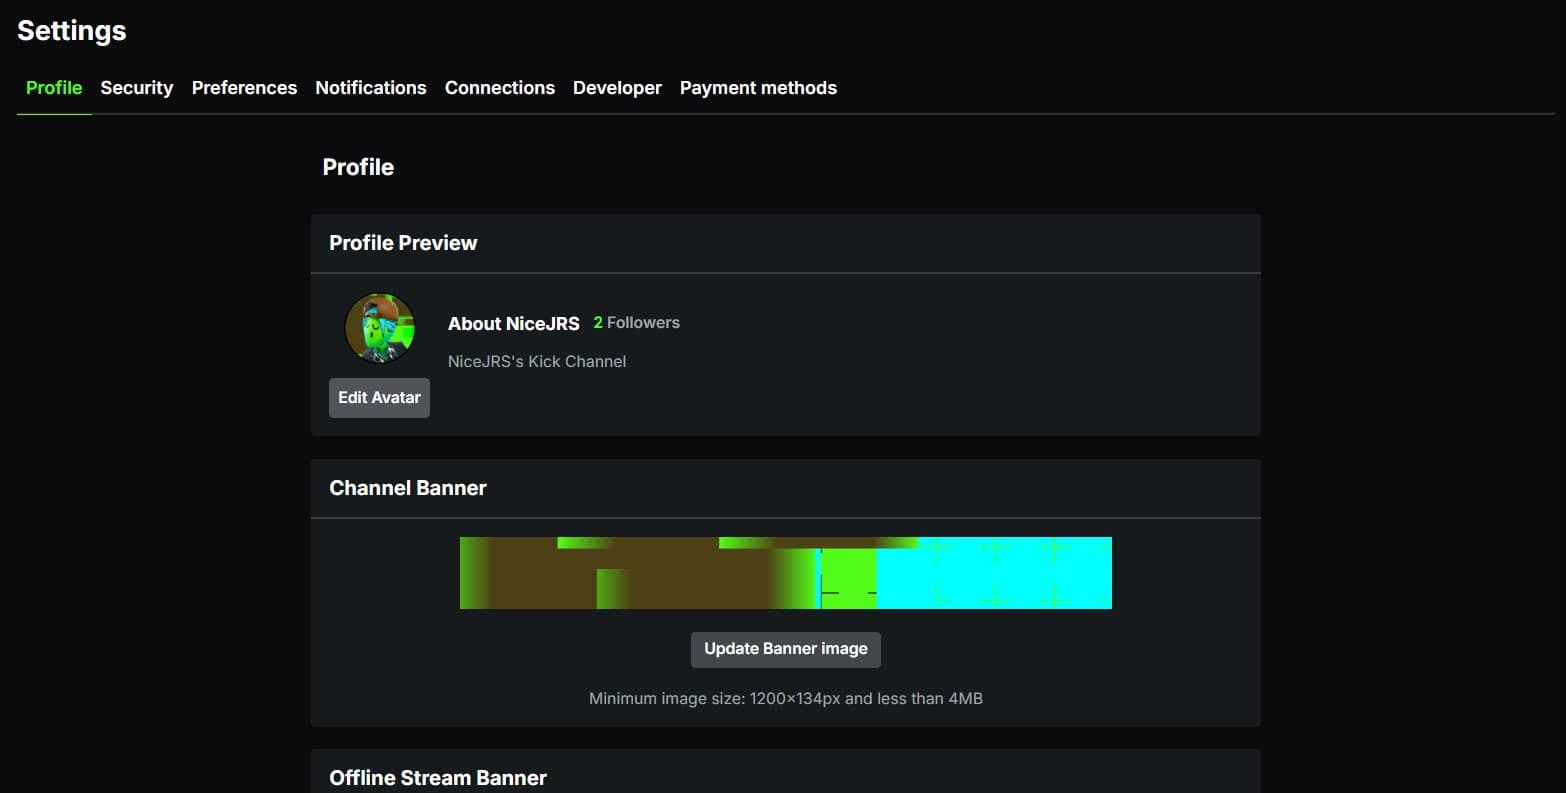
Task: Click the channel banner image preview
Action: (x=786, y=573)
